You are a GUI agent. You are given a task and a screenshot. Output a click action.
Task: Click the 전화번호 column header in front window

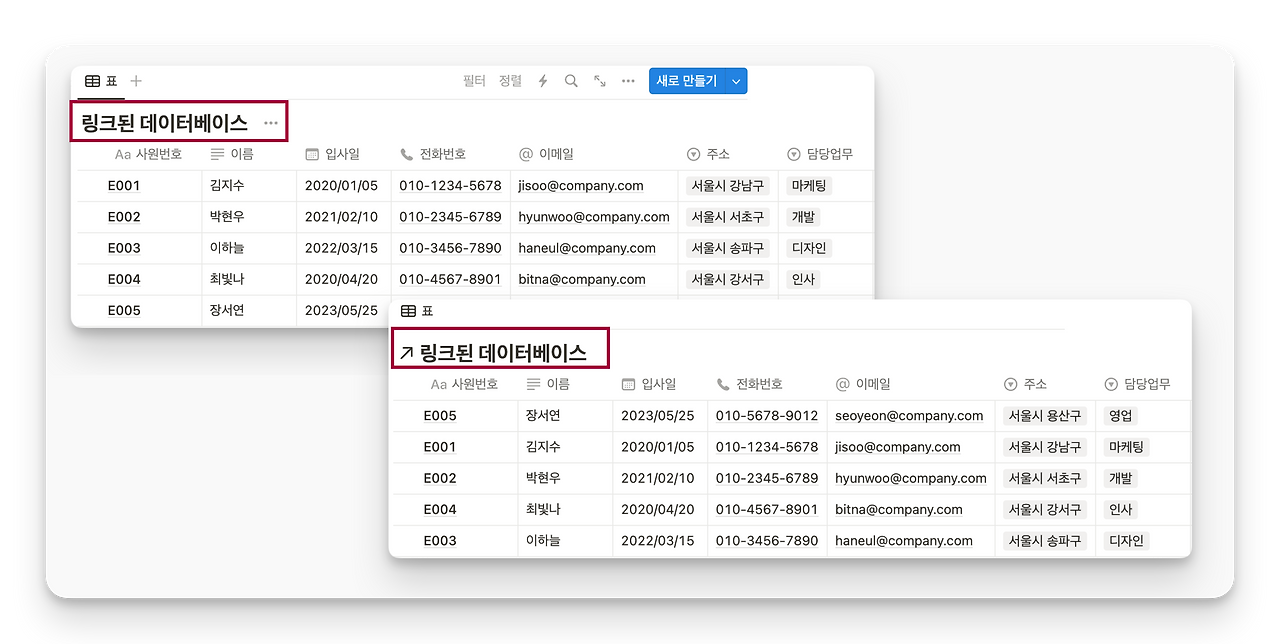click(x=749, y=384)
